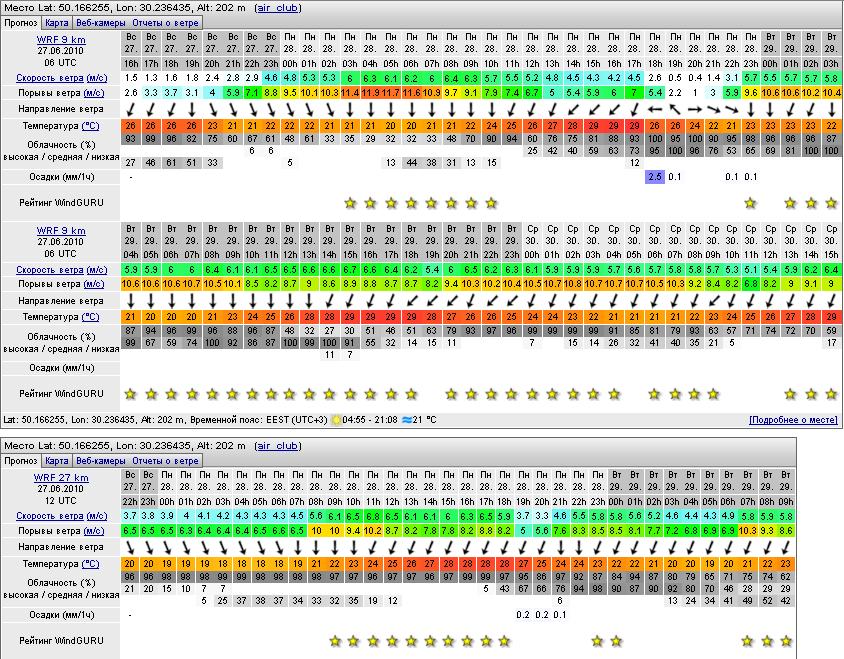Click the blue 2.5 precipitation cell
Viewport: 844px width, 659px height.
coord(655,176)
